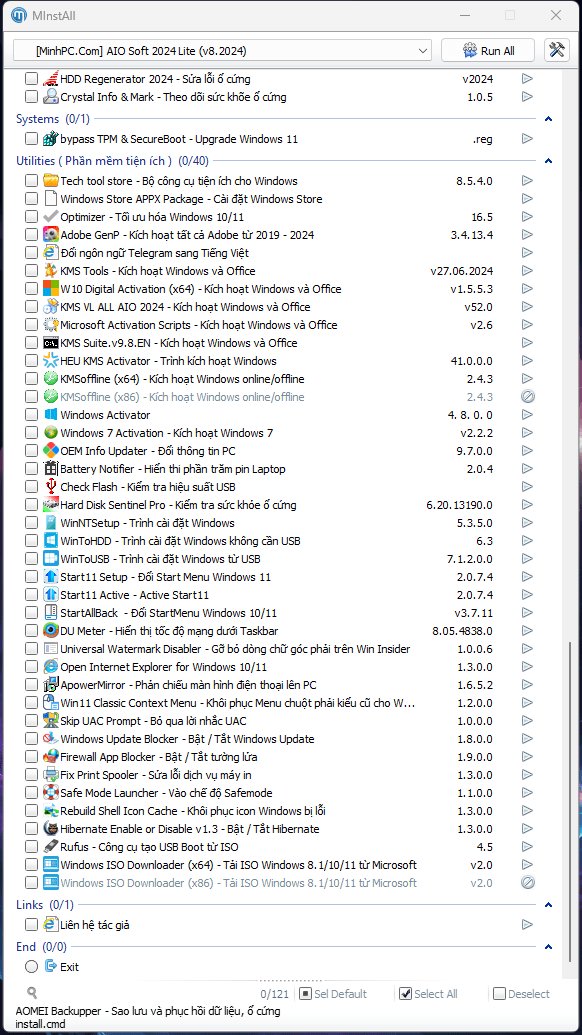Enable the WinToHDD checkbox
582x1035 pixels.
pyautogui.click(x=31, y=541)
